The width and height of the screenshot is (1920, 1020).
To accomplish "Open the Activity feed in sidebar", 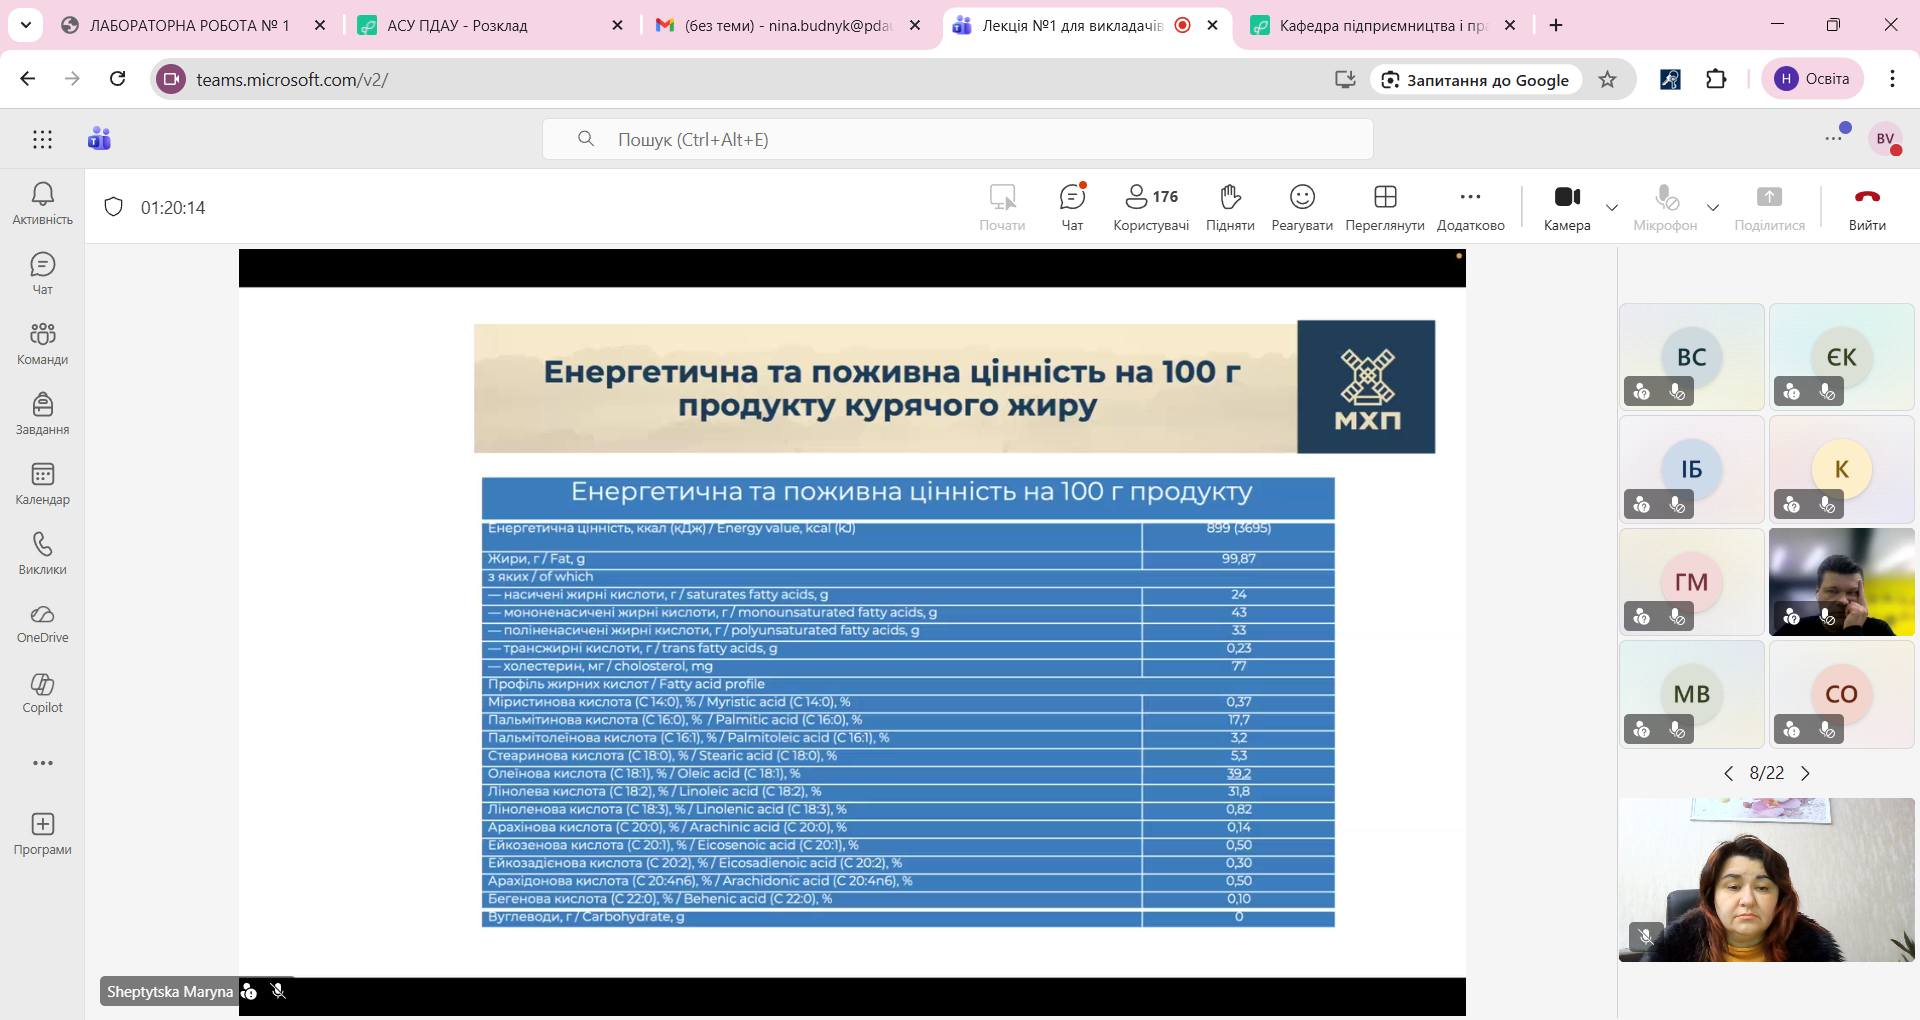I will [x=42, y=203].
